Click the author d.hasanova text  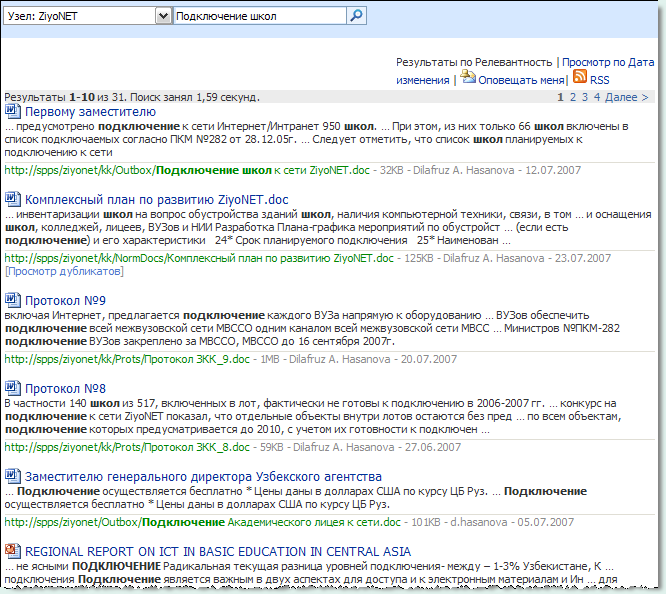(x=479, y=522)
